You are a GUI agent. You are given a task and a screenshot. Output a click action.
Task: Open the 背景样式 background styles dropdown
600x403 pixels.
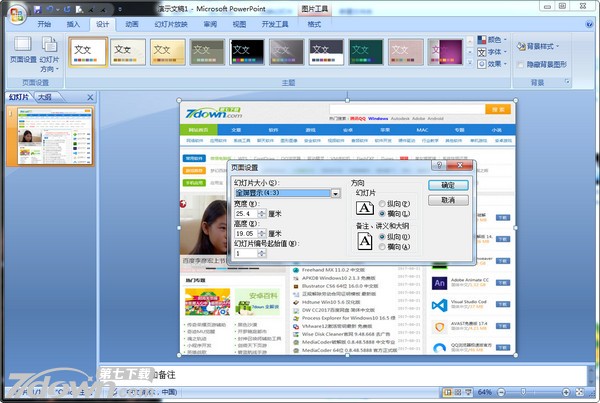point(538,46)
